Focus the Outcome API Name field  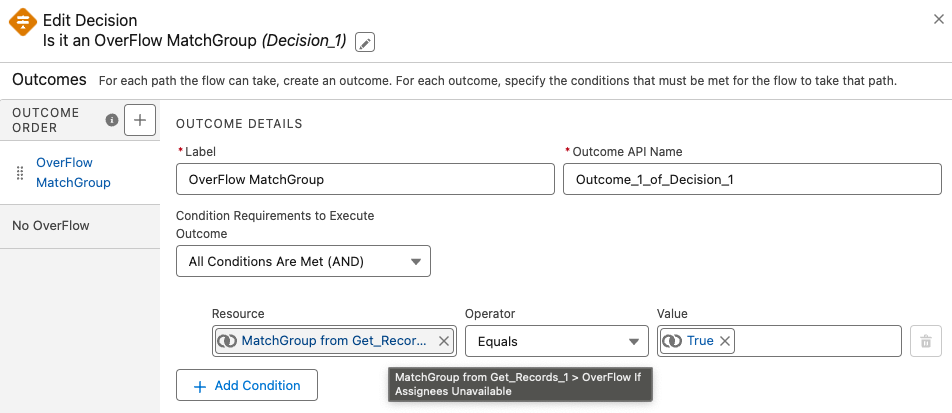tap(752, 179)
